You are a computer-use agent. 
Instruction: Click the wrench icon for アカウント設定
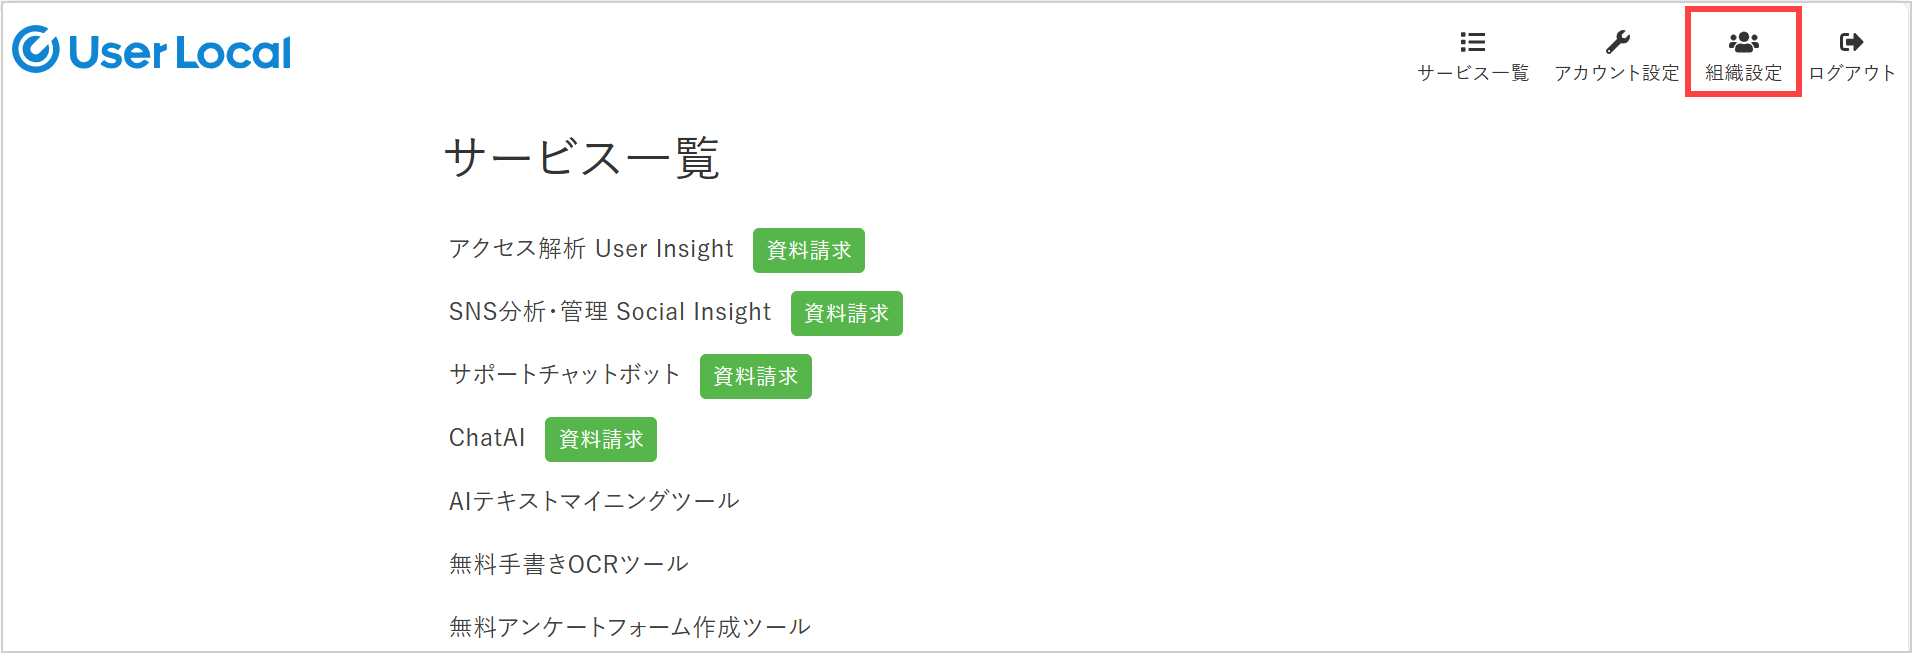[x=1617, y=42]
